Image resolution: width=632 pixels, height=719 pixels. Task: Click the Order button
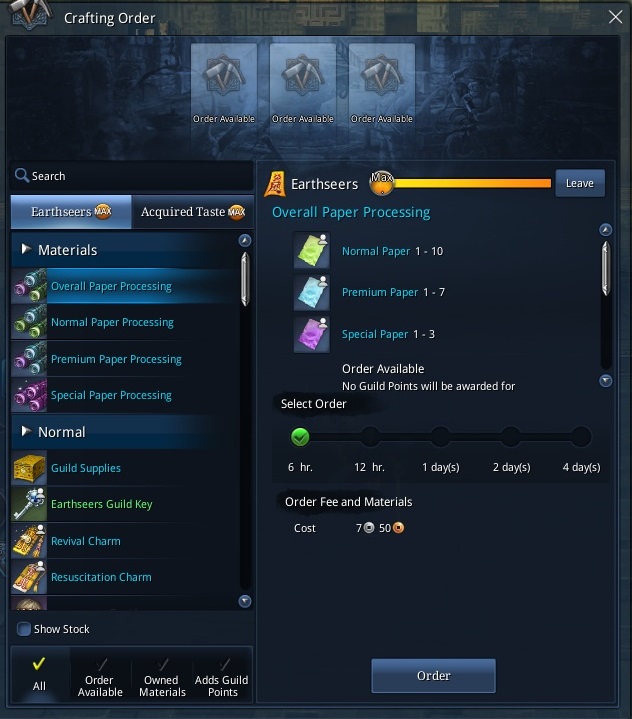click(433, 675)
